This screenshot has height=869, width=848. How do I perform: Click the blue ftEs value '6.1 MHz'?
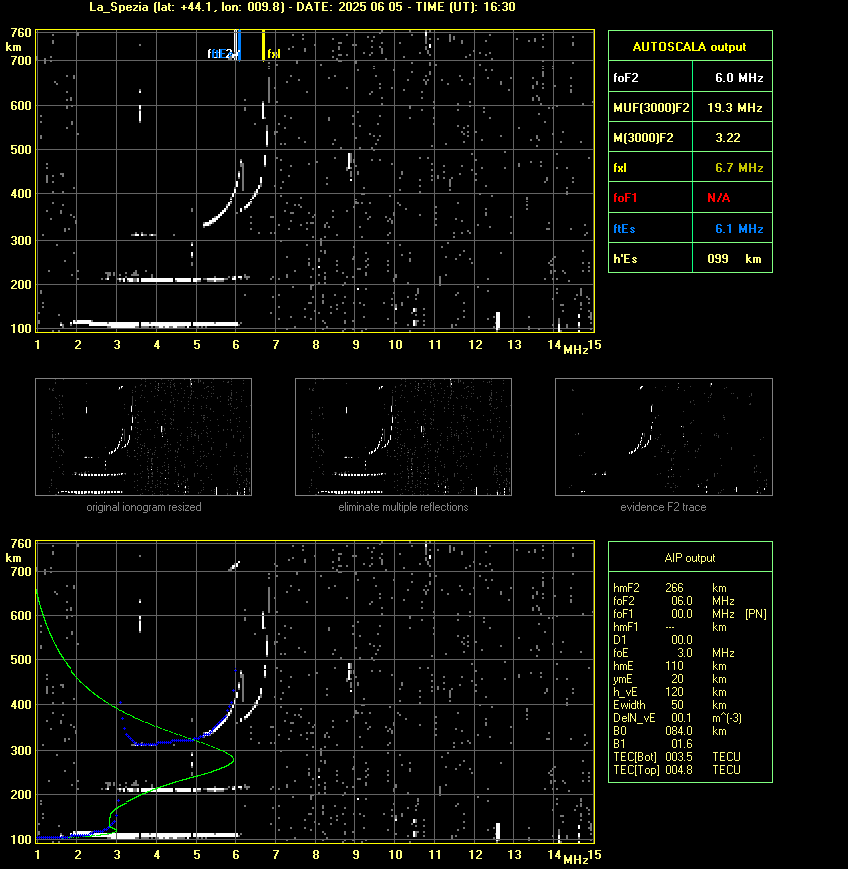[739, 228]
